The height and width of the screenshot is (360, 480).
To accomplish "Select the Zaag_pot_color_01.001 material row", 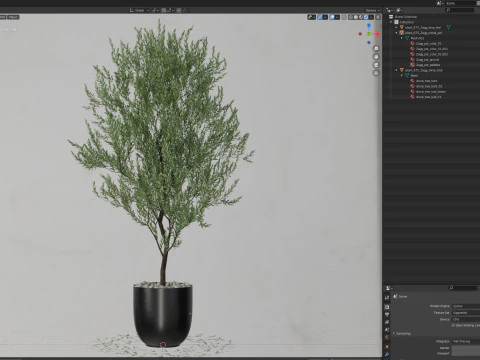I will point(431,49).
